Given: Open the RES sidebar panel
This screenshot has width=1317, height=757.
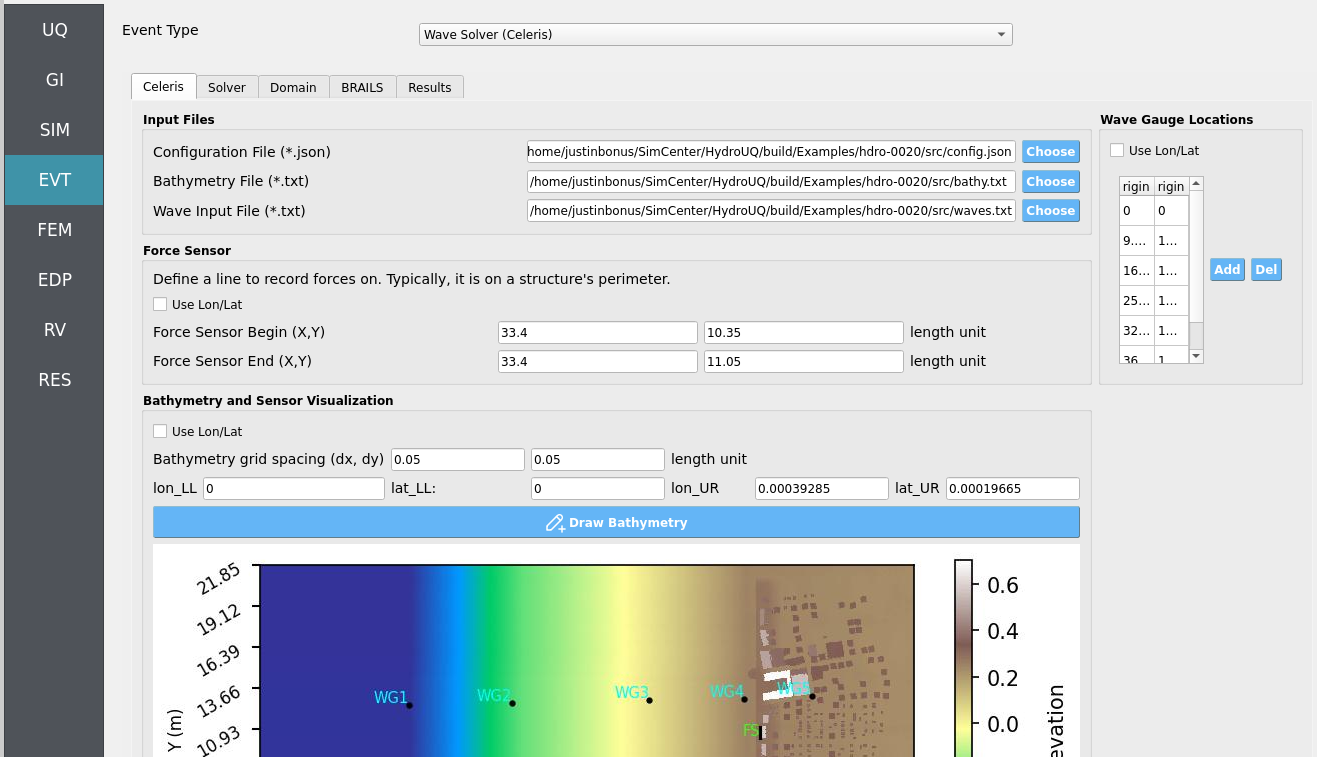Looking at the screenshot, I should click(x=54, y=380).
